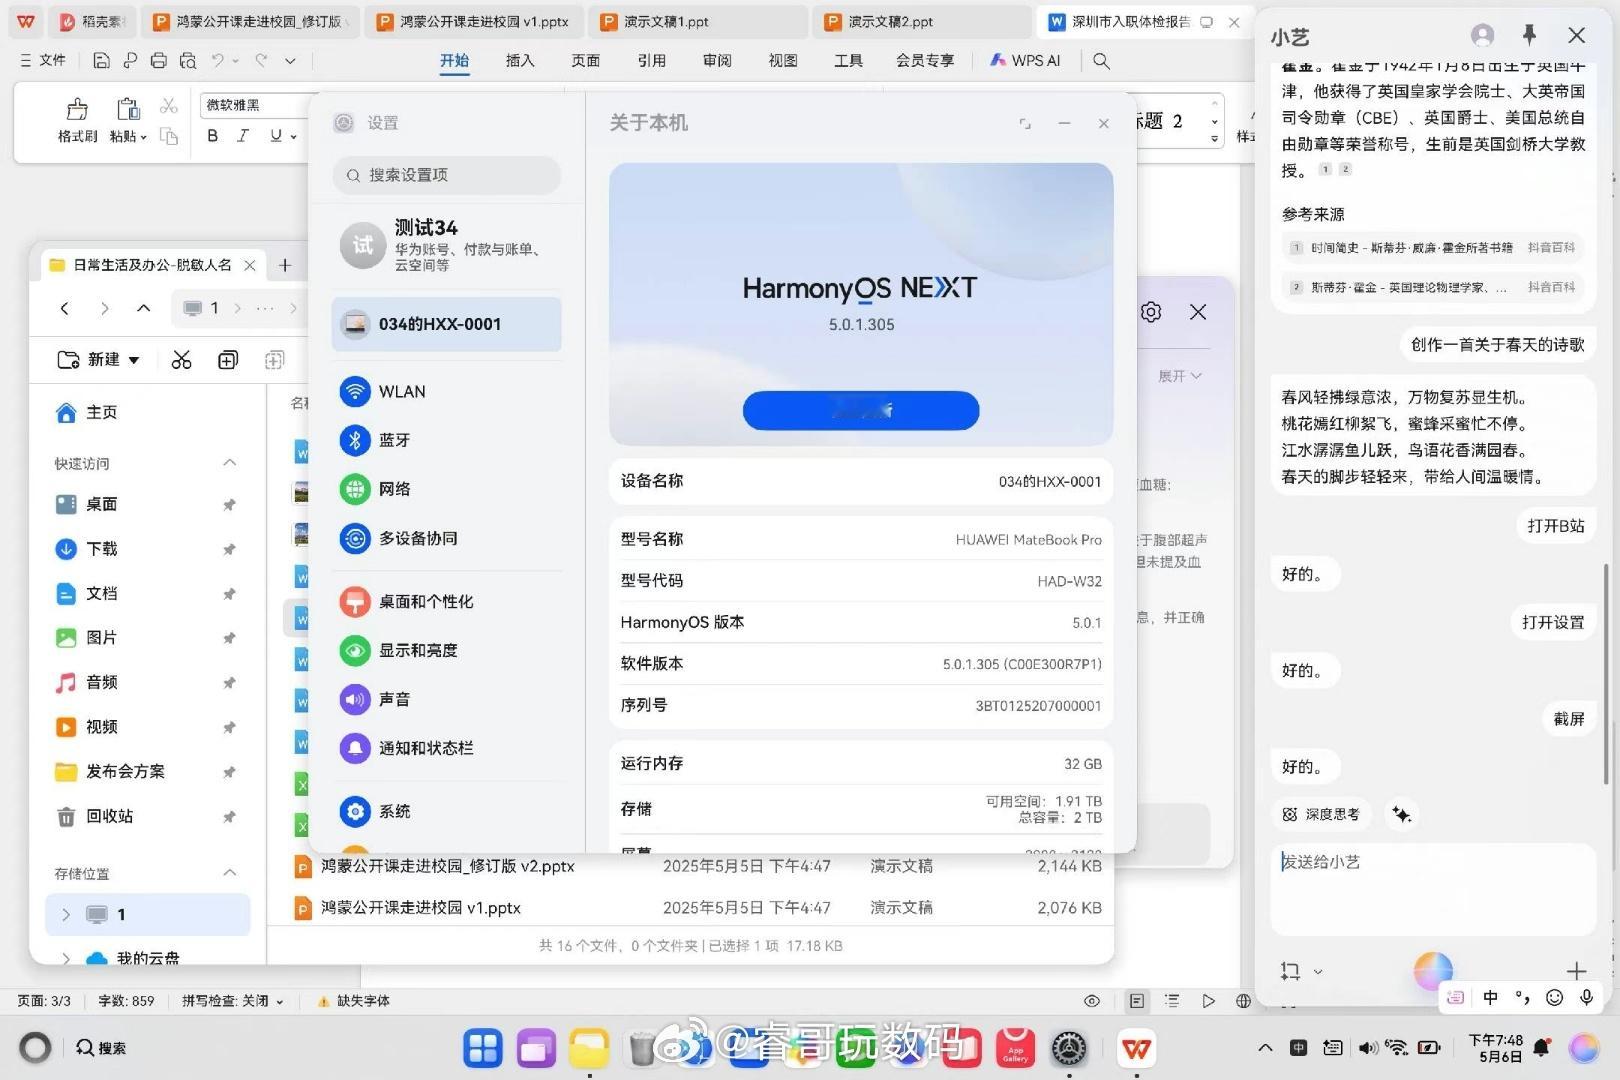
Task: Expand 展开 on the window behind settings
Action: pyautogui.click(x=1180, y=376)
